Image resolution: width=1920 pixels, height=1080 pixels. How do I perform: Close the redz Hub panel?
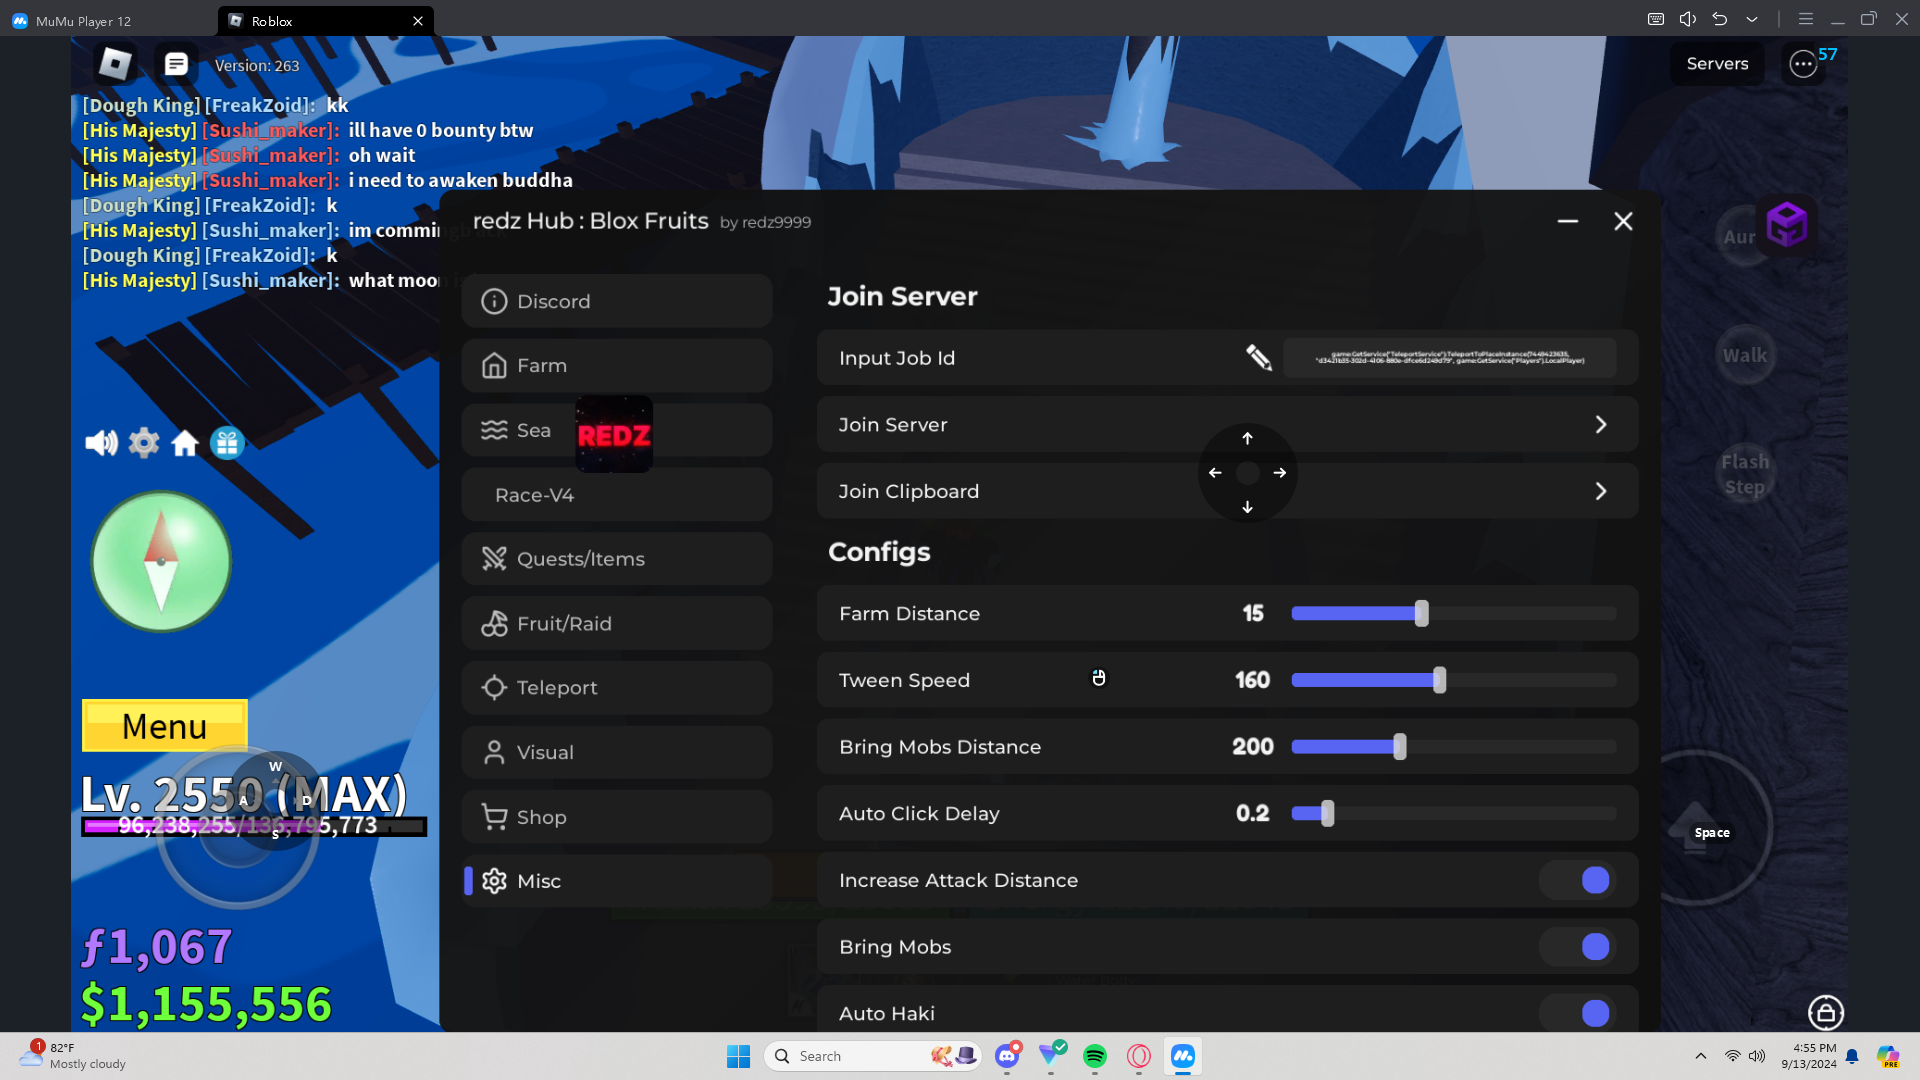tap(1623, 221)
